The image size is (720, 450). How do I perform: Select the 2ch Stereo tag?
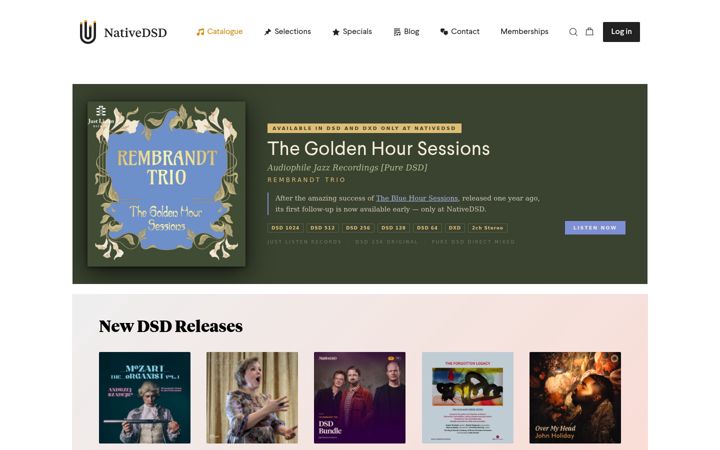point(488,228)
